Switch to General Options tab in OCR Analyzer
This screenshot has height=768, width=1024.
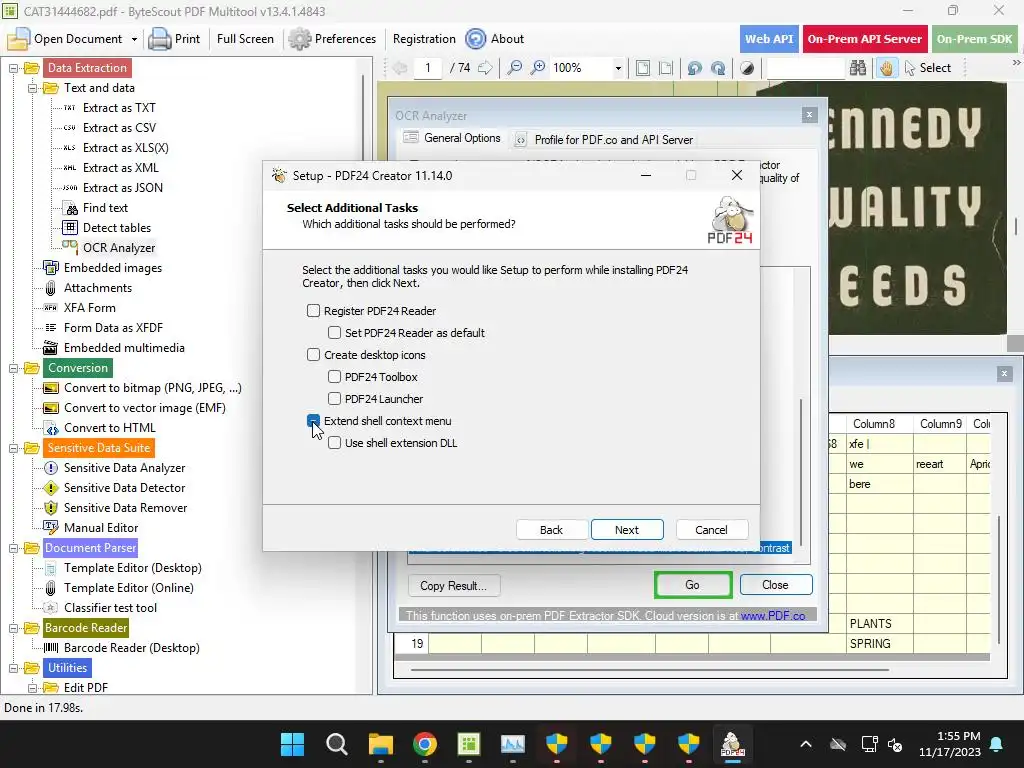(453, 138)
